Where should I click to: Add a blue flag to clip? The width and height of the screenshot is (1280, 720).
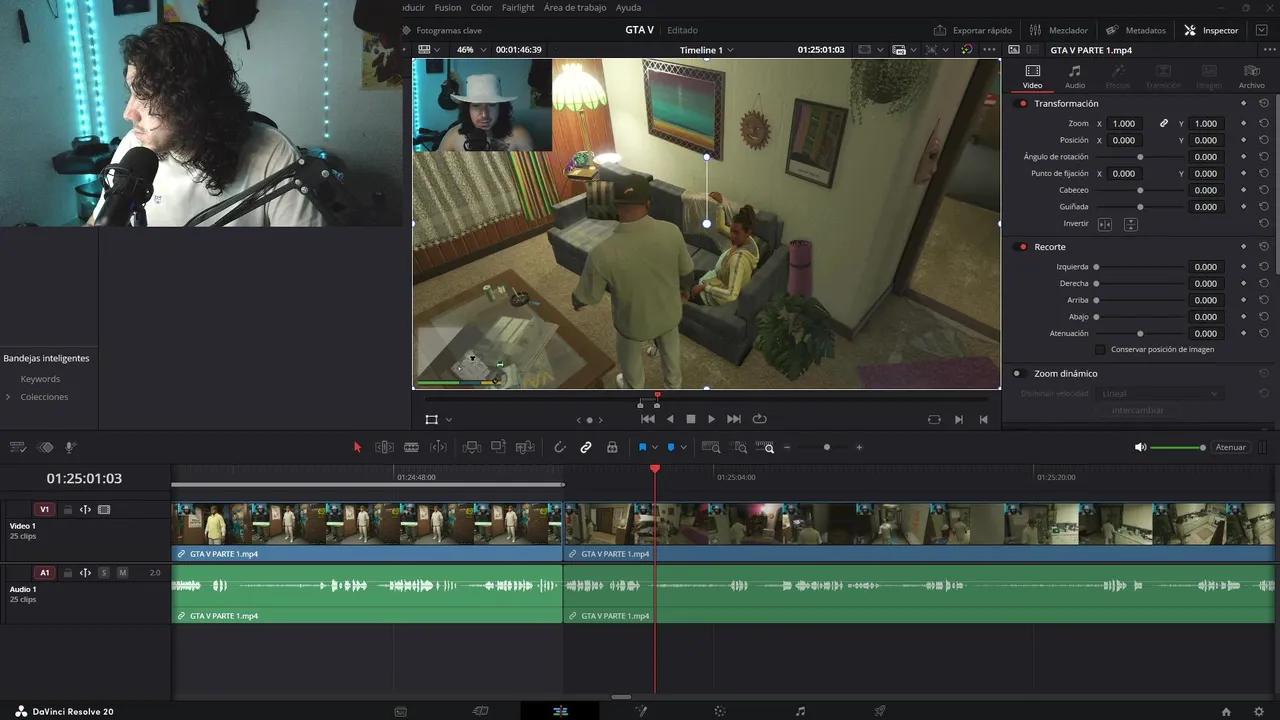coord(642,447)
